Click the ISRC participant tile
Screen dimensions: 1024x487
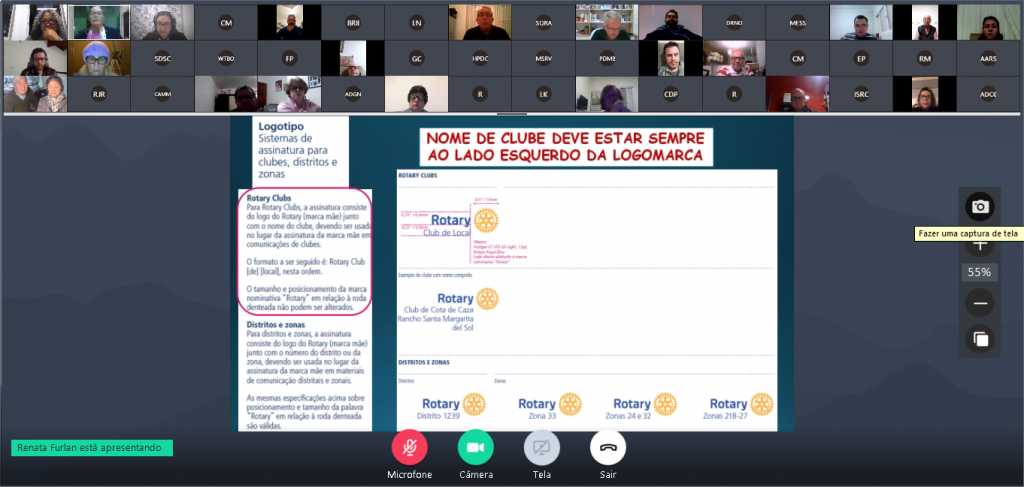pos(861,94)
